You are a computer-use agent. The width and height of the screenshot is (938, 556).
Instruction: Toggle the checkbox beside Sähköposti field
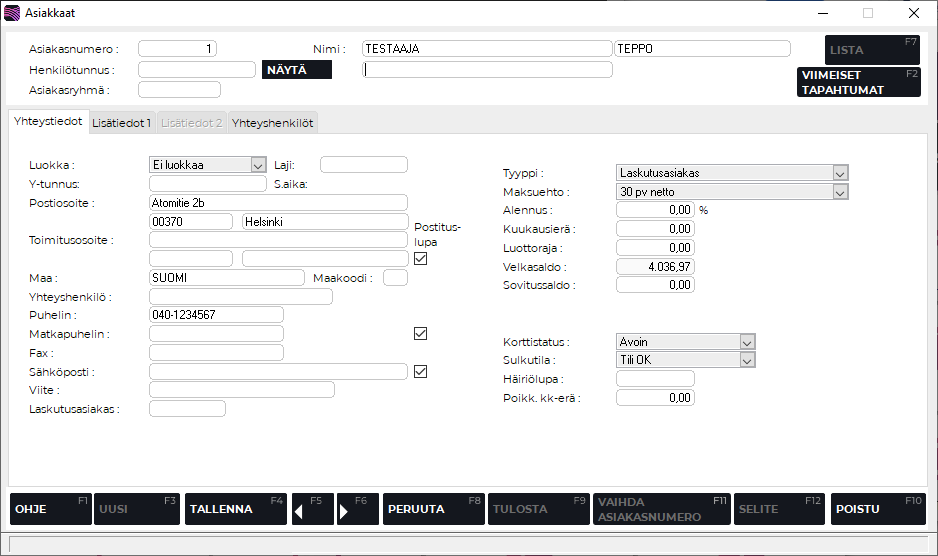421,371
